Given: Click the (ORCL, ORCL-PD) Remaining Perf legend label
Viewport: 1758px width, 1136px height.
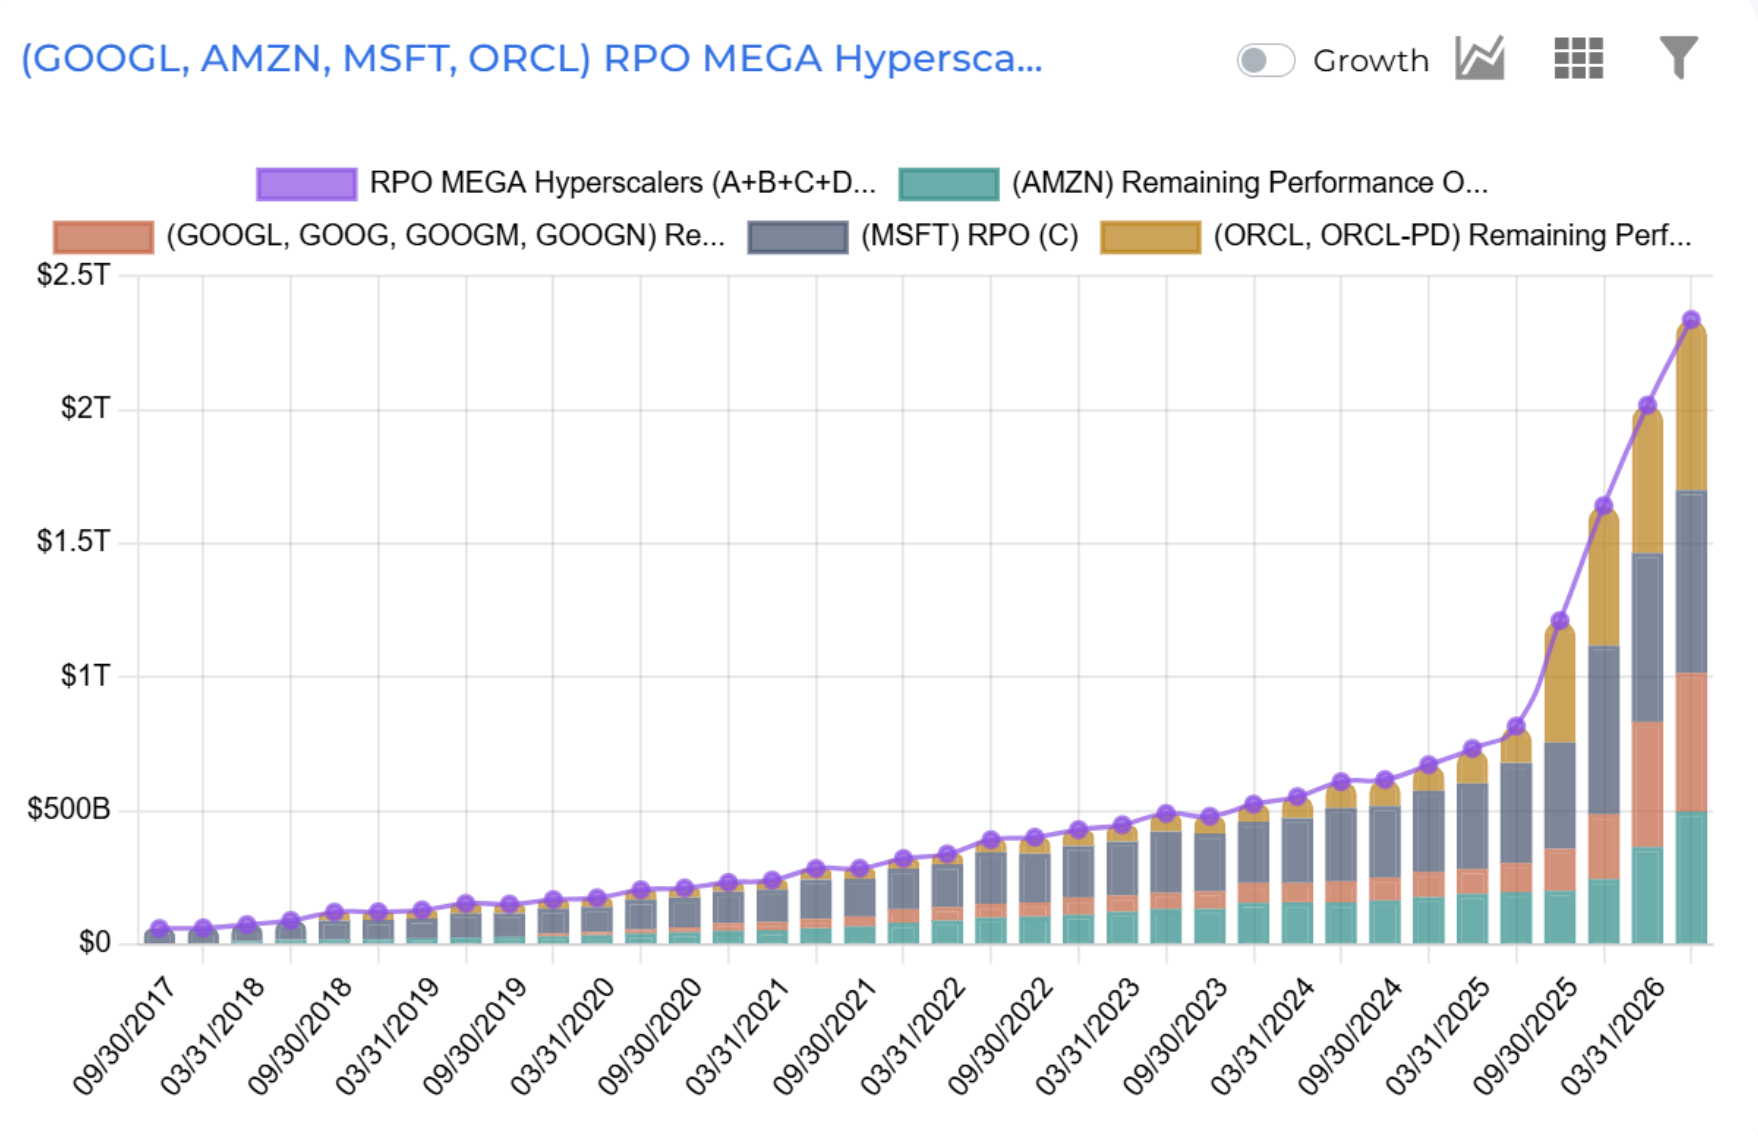Looking at the screenshot, I should (1452, 236).
